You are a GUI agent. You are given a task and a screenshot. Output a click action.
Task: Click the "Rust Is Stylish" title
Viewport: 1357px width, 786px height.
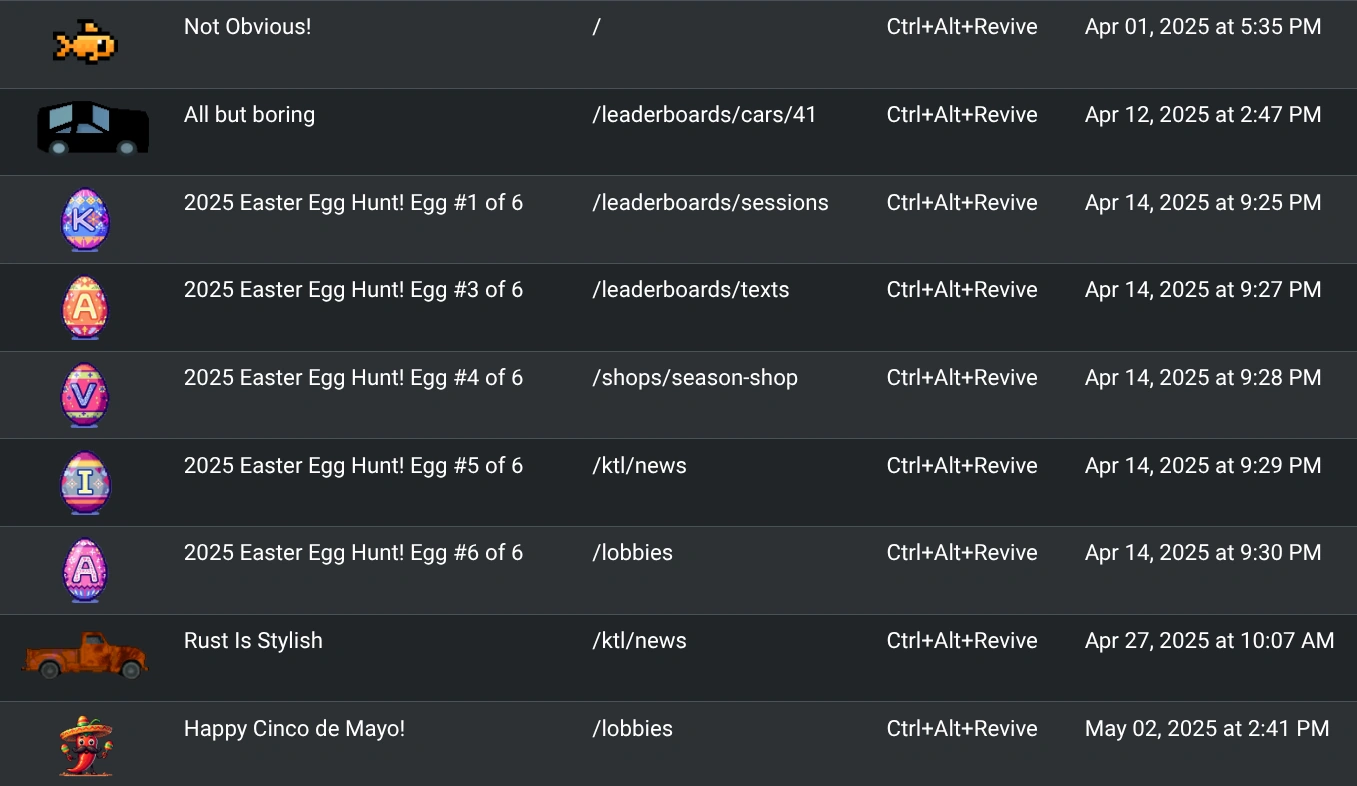(253, 641)
